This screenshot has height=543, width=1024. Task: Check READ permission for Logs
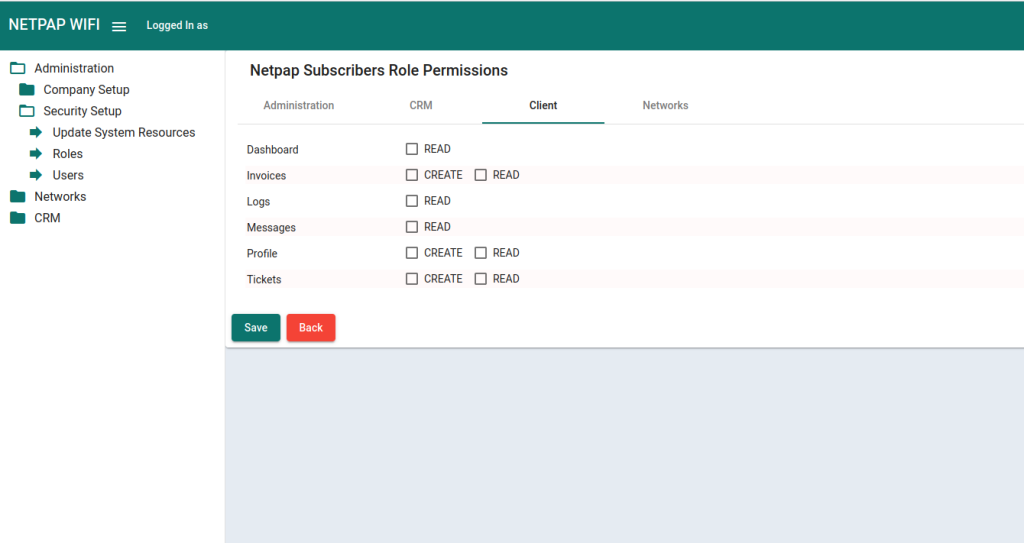pyautogui.click(x=411, y=201)
